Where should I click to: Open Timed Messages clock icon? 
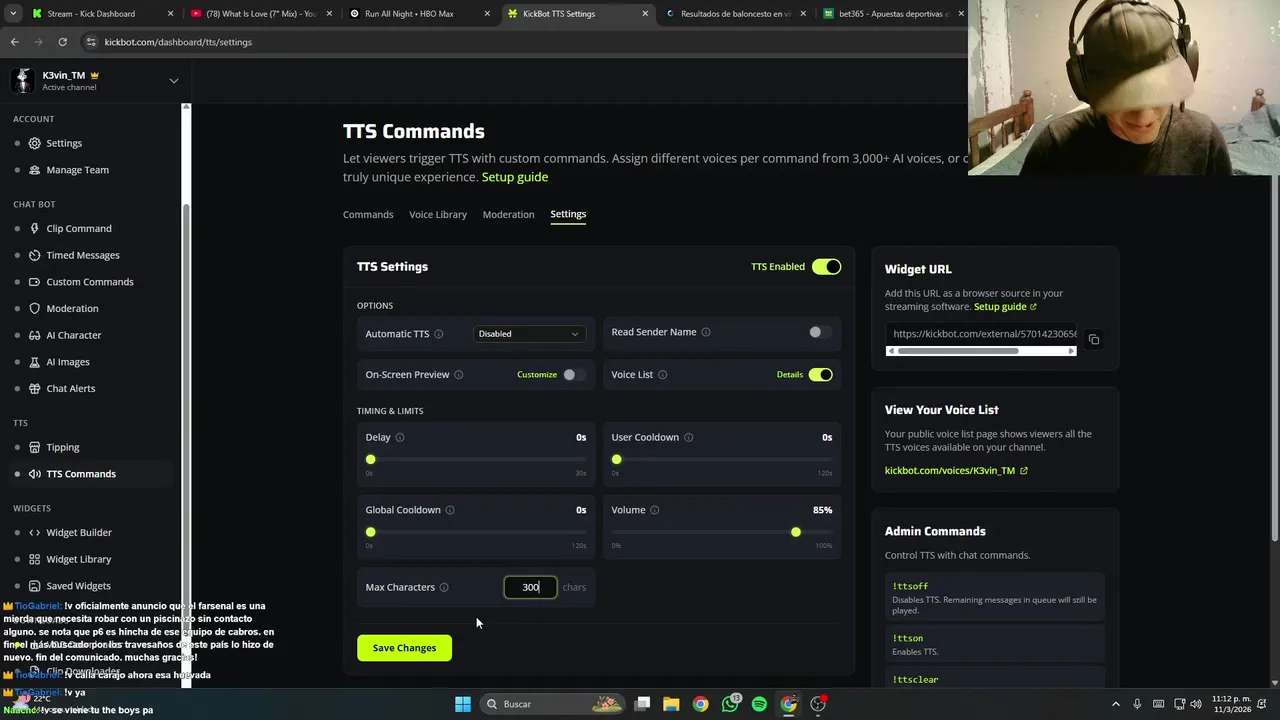pos(35,255)
